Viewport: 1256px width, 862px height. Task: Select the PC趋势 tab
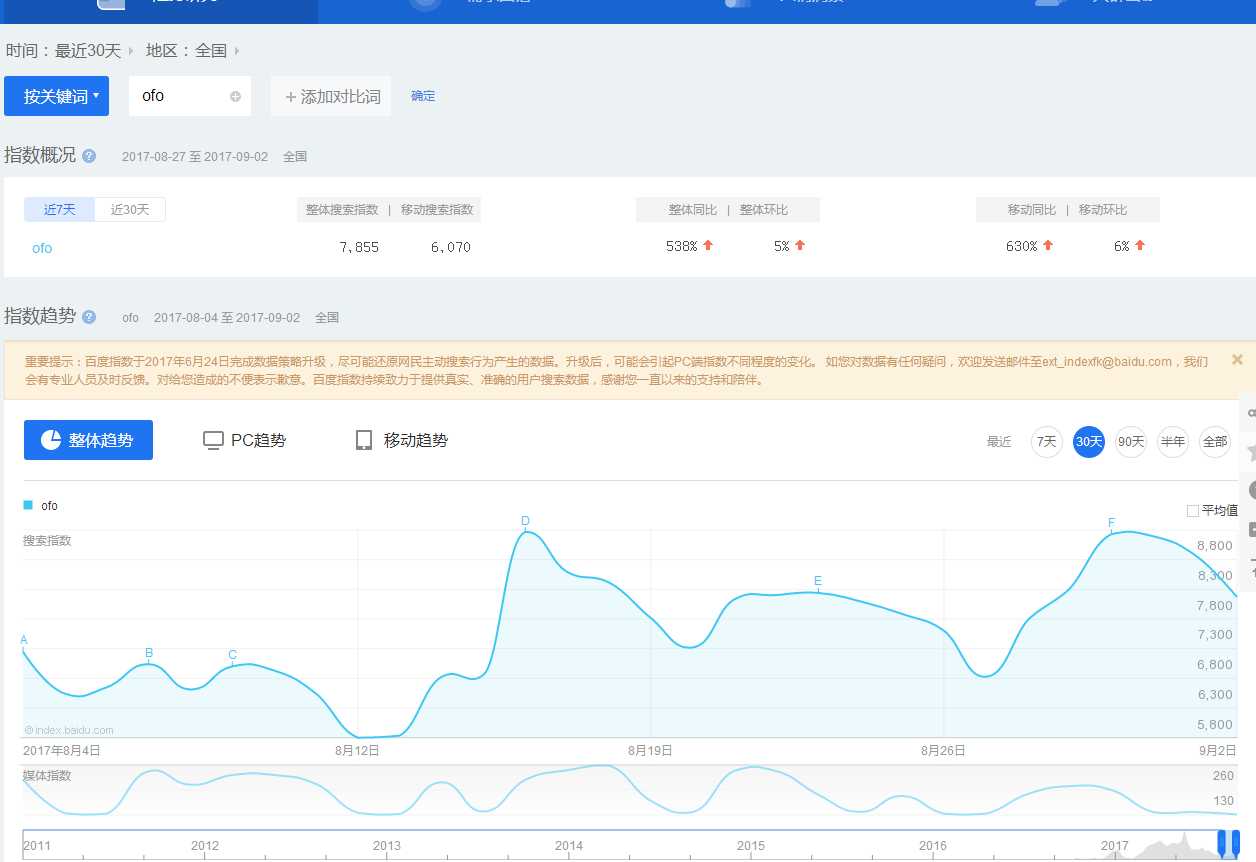click(x=244, y=440)
